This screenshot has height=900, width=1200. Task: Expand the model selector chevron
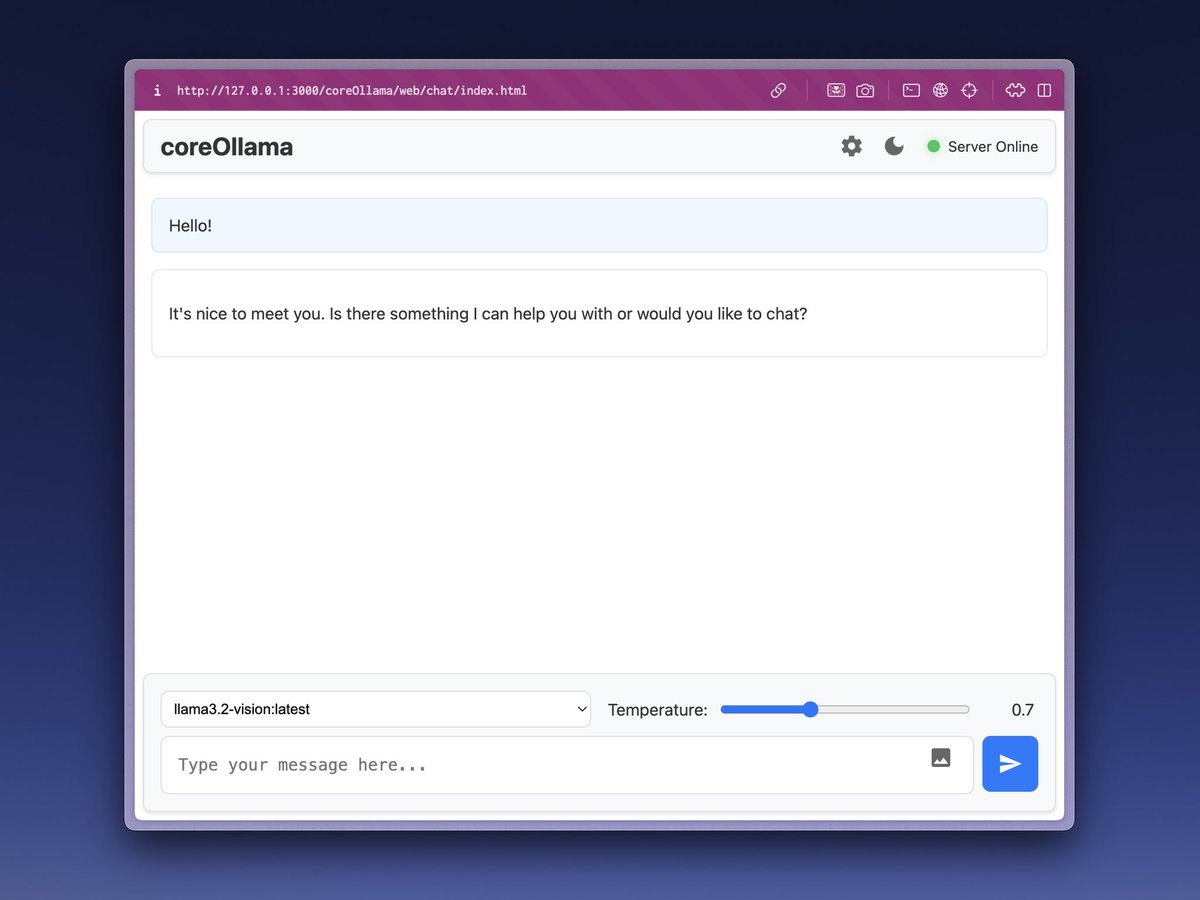(583, 709)
